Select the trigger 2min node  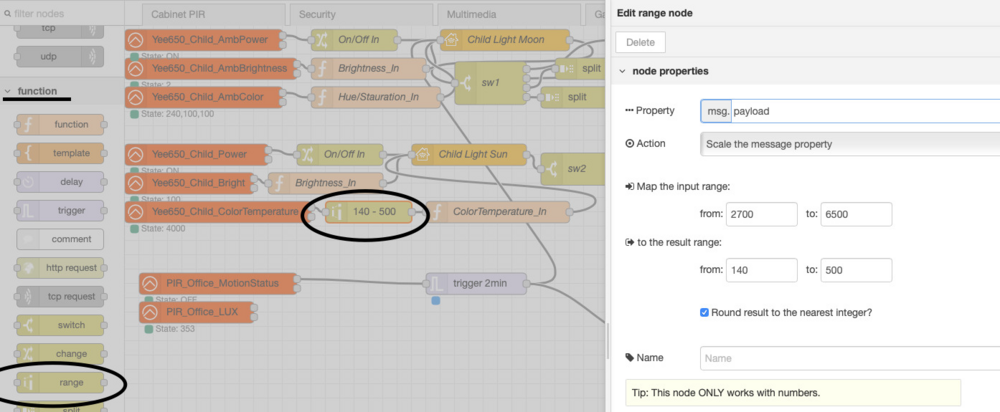(476, 283)
